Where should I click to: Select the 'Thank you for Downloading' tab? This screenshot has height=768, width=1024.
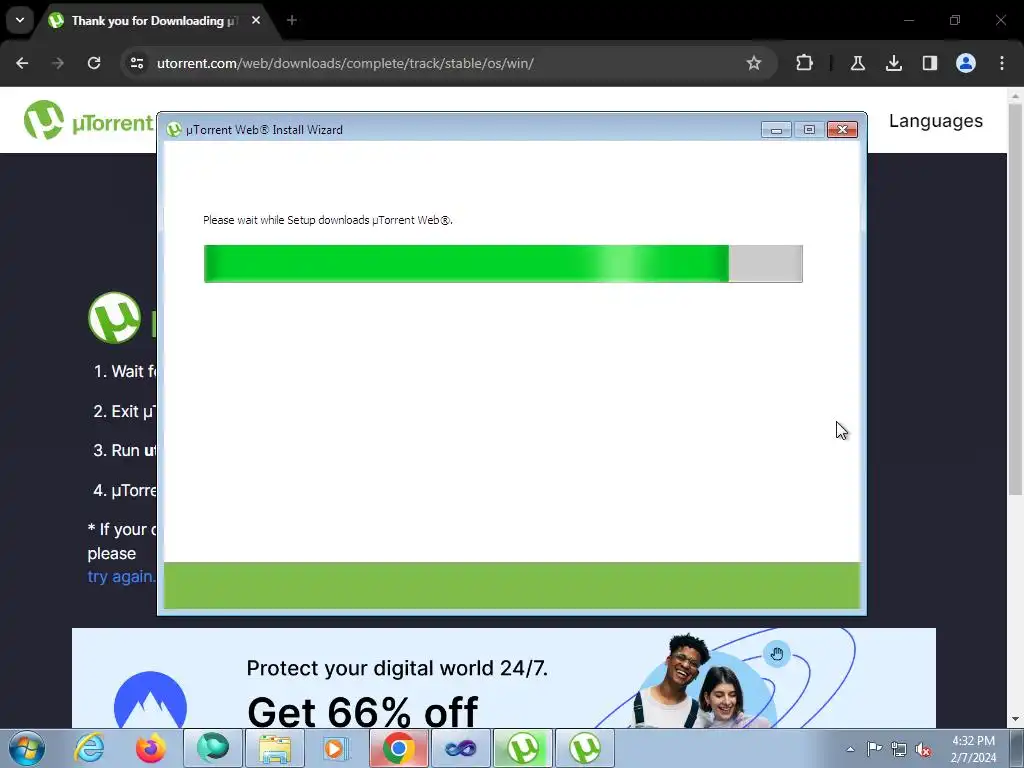[x=155, y=21]
